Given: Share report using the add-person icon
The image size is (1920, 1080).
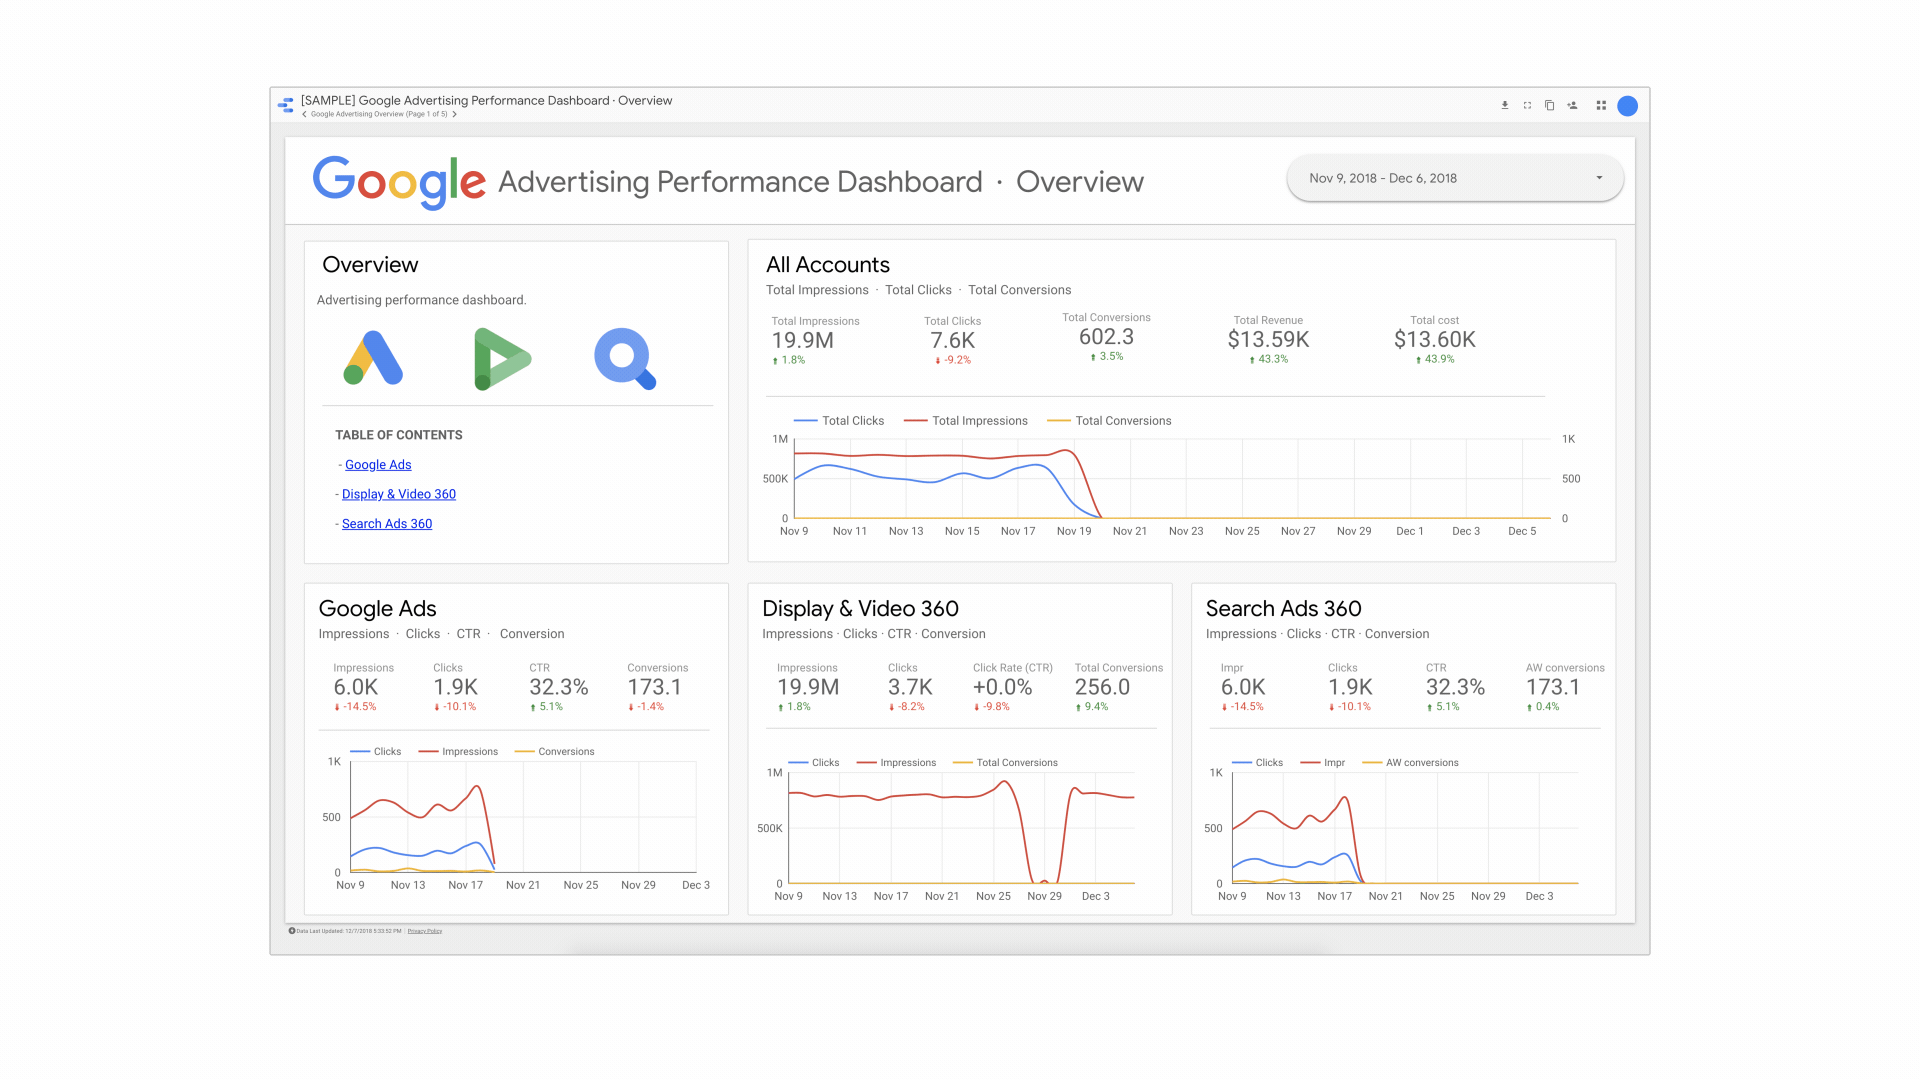Looking at the screenshot, I should pos(1572,105).
